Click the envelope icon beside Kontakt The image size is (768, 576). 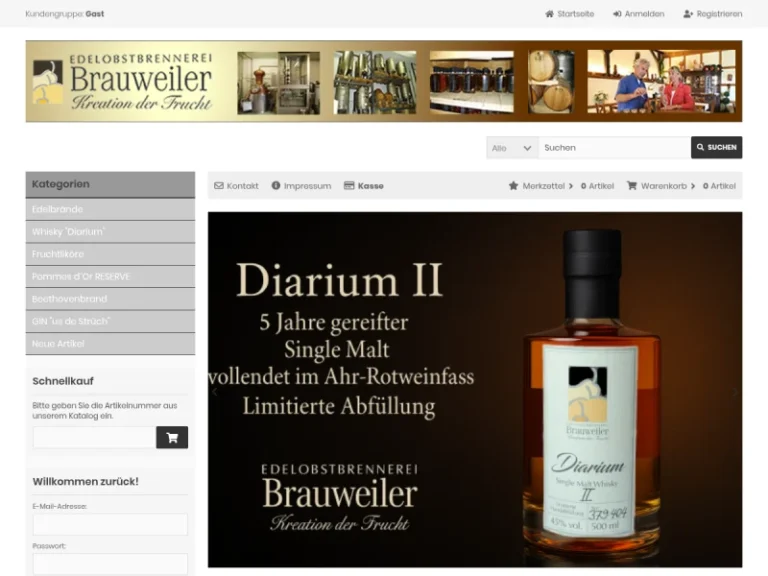pos(219,186)
